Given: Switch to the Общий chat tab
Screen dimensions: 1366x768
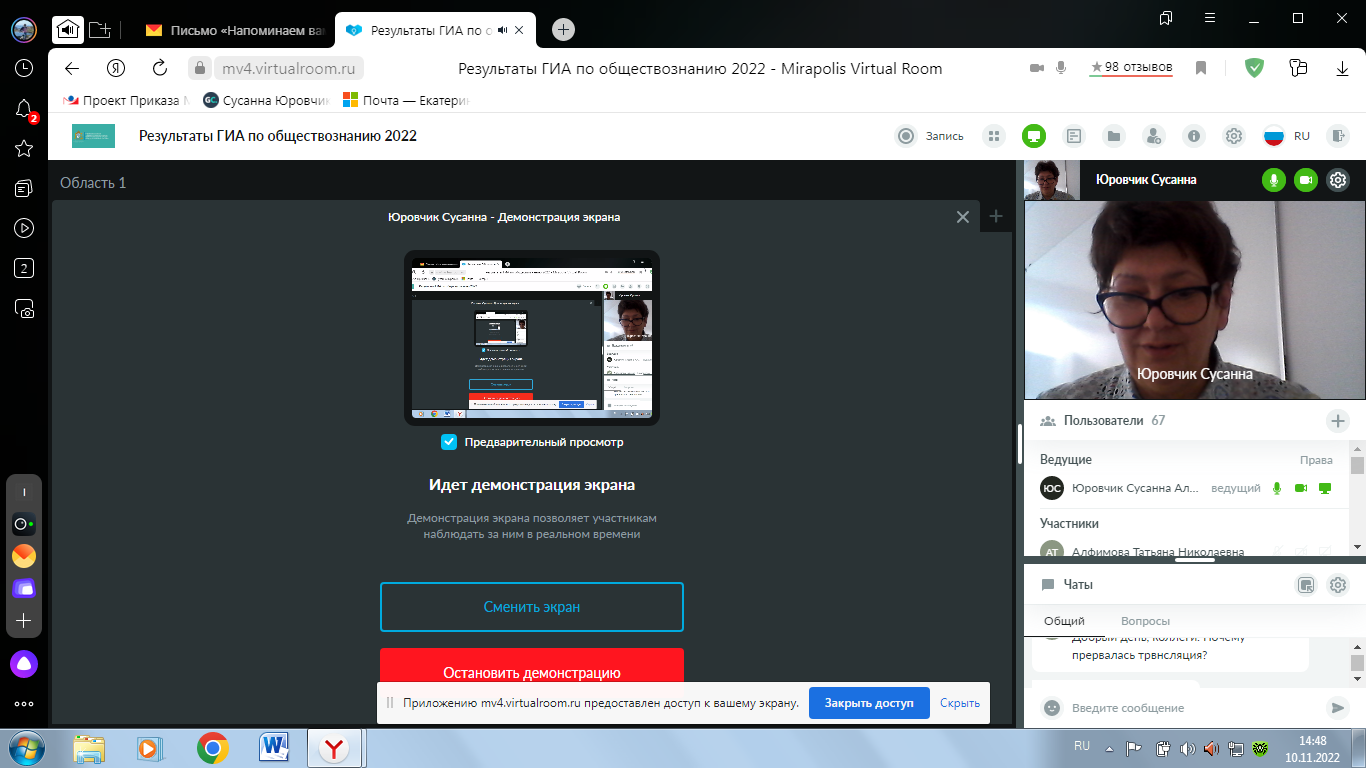Looking at the screenshot, I should pos(1064,621).
